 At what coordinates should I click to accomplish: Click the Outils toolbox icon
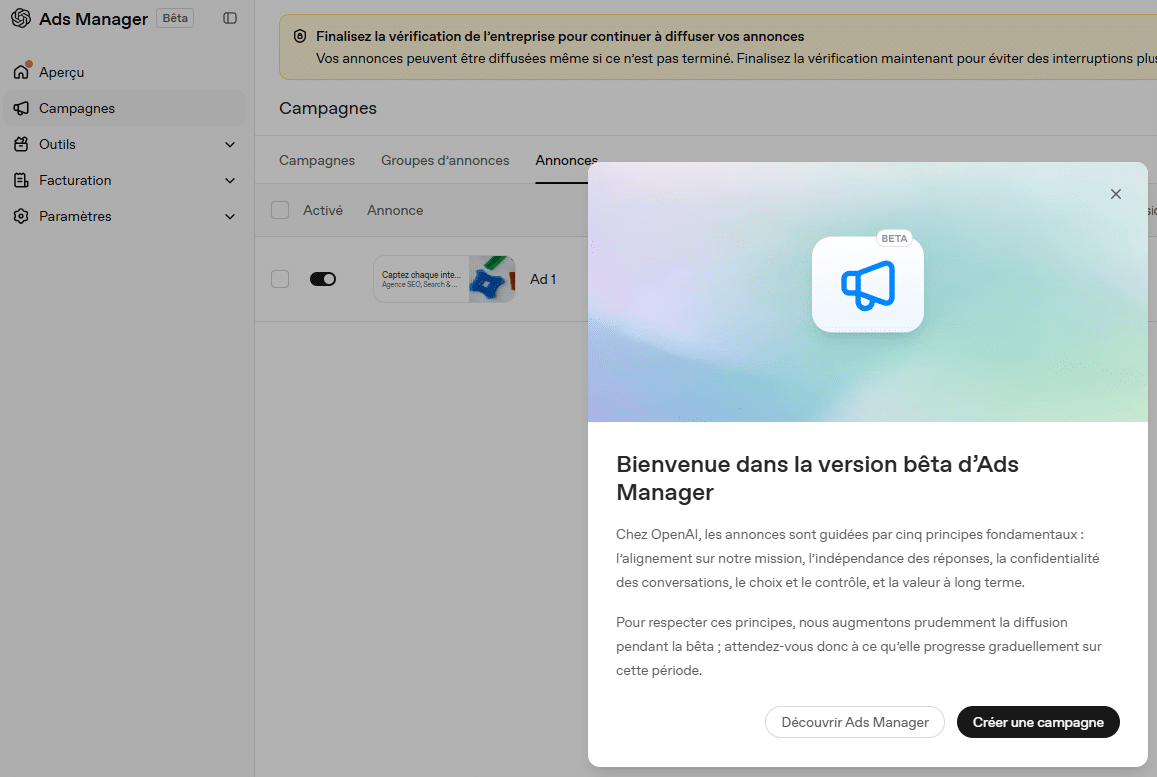coord(21,144)
